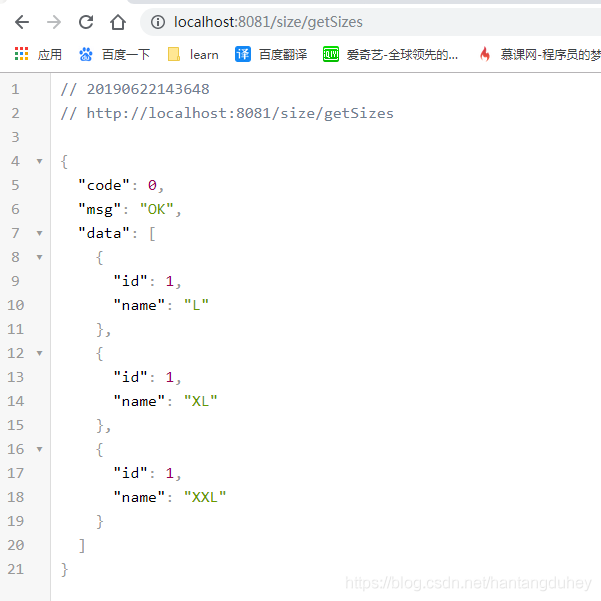Click the yellow learn folder icon
The height and width of the screenshot is (601, 601).
pos(174,54)
